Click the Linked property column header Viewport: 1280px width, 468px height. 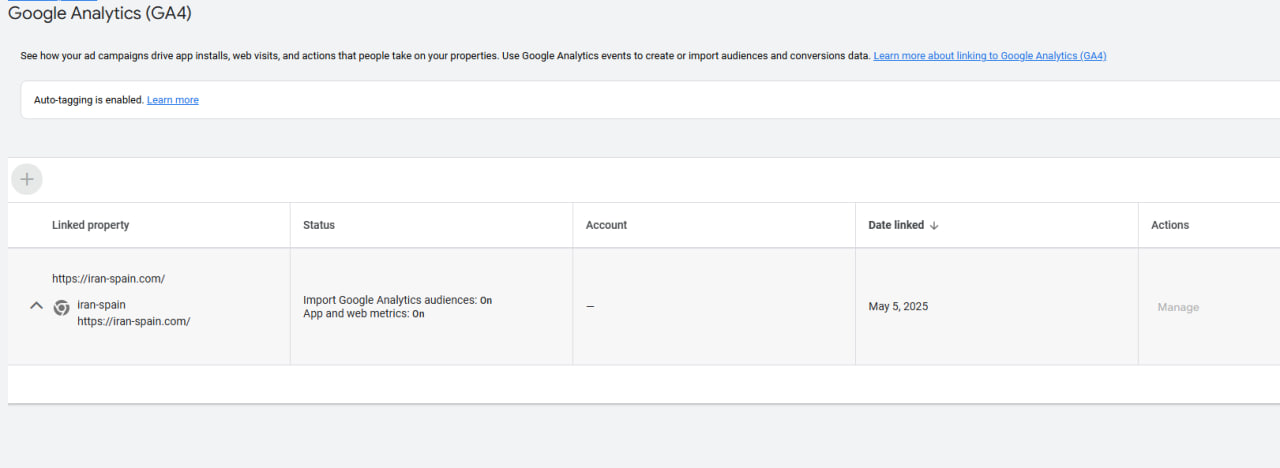pyautogui.click(x=90, y=225)
